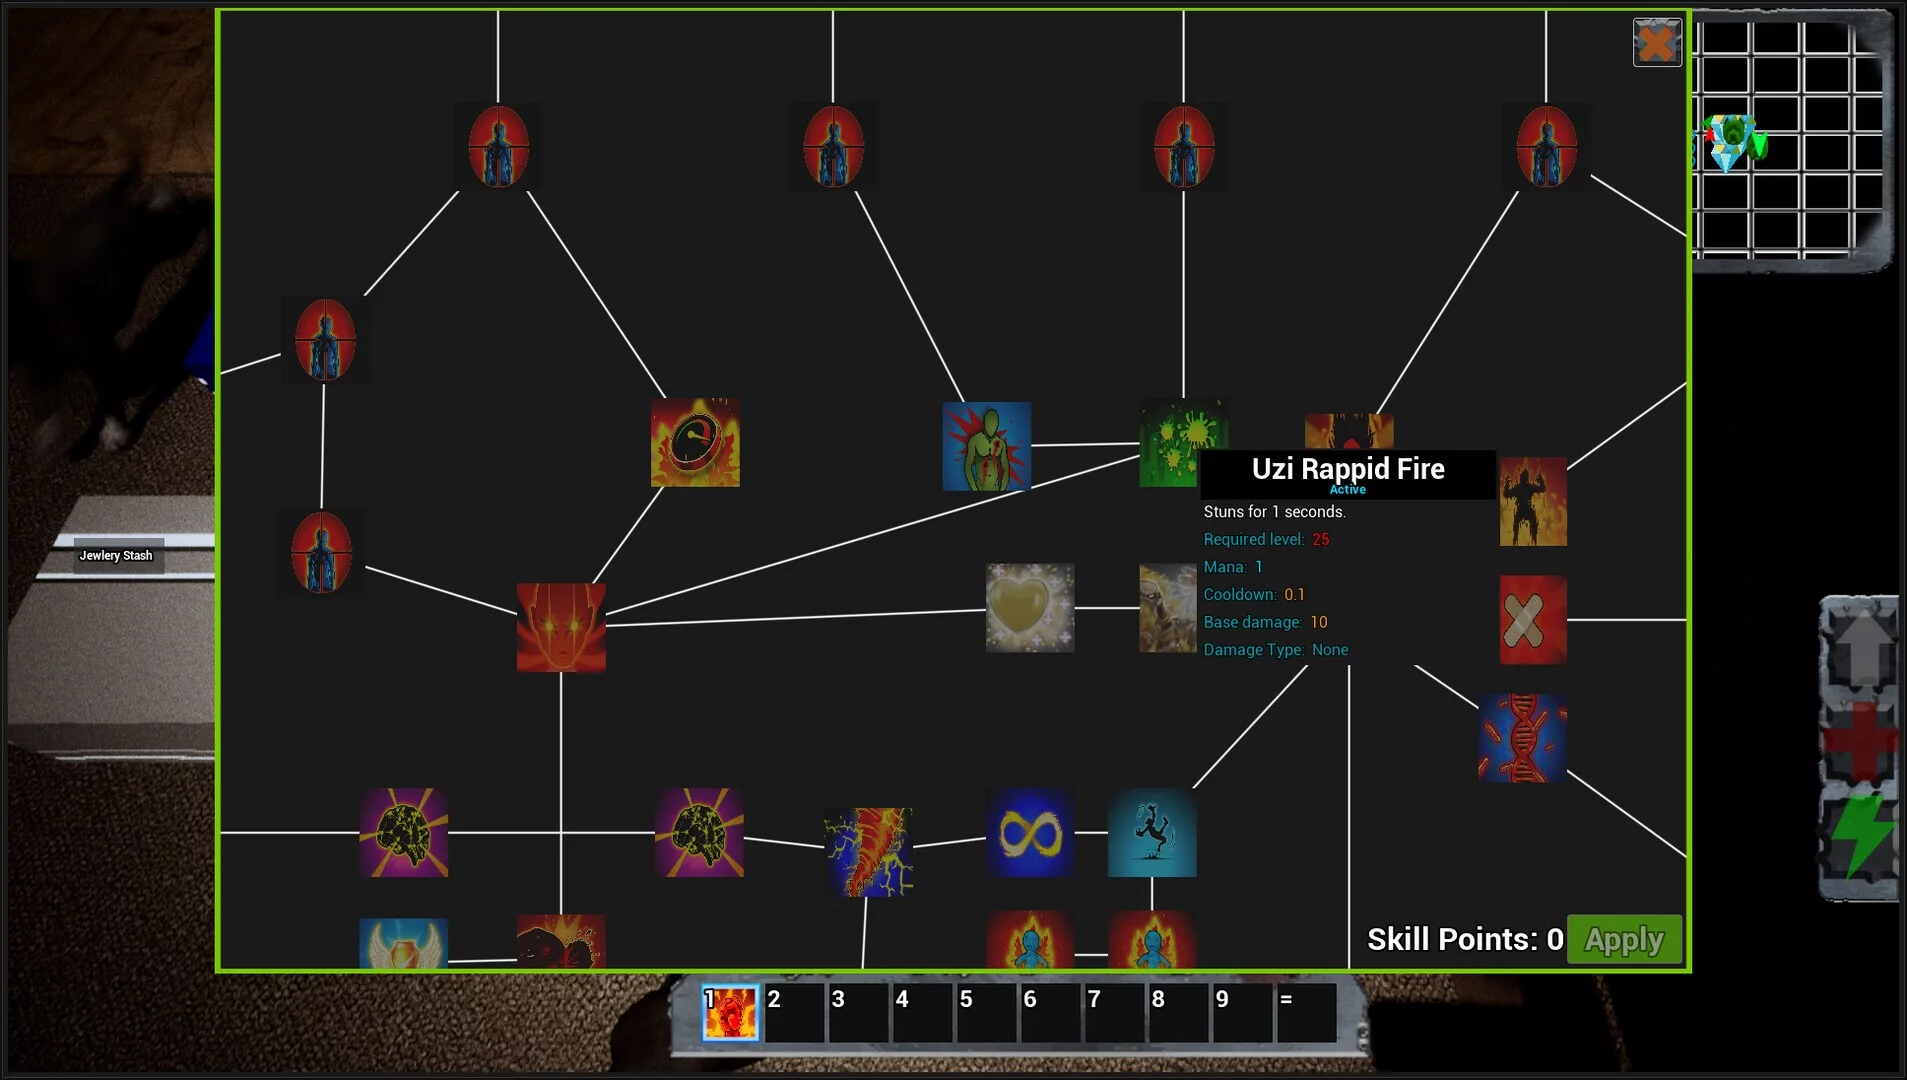Image resolution: width=1907 pixels, height=1080 pixels.
Task: Pick the blue body with red burst skill
Action: coord(986,446)
